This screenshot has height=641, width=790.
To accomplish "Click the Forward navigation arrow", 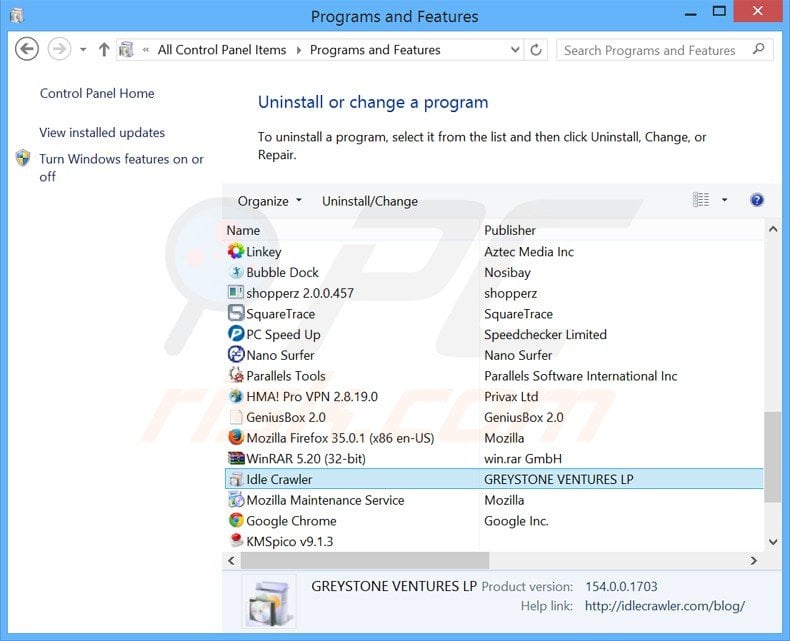I will [59, 49].
